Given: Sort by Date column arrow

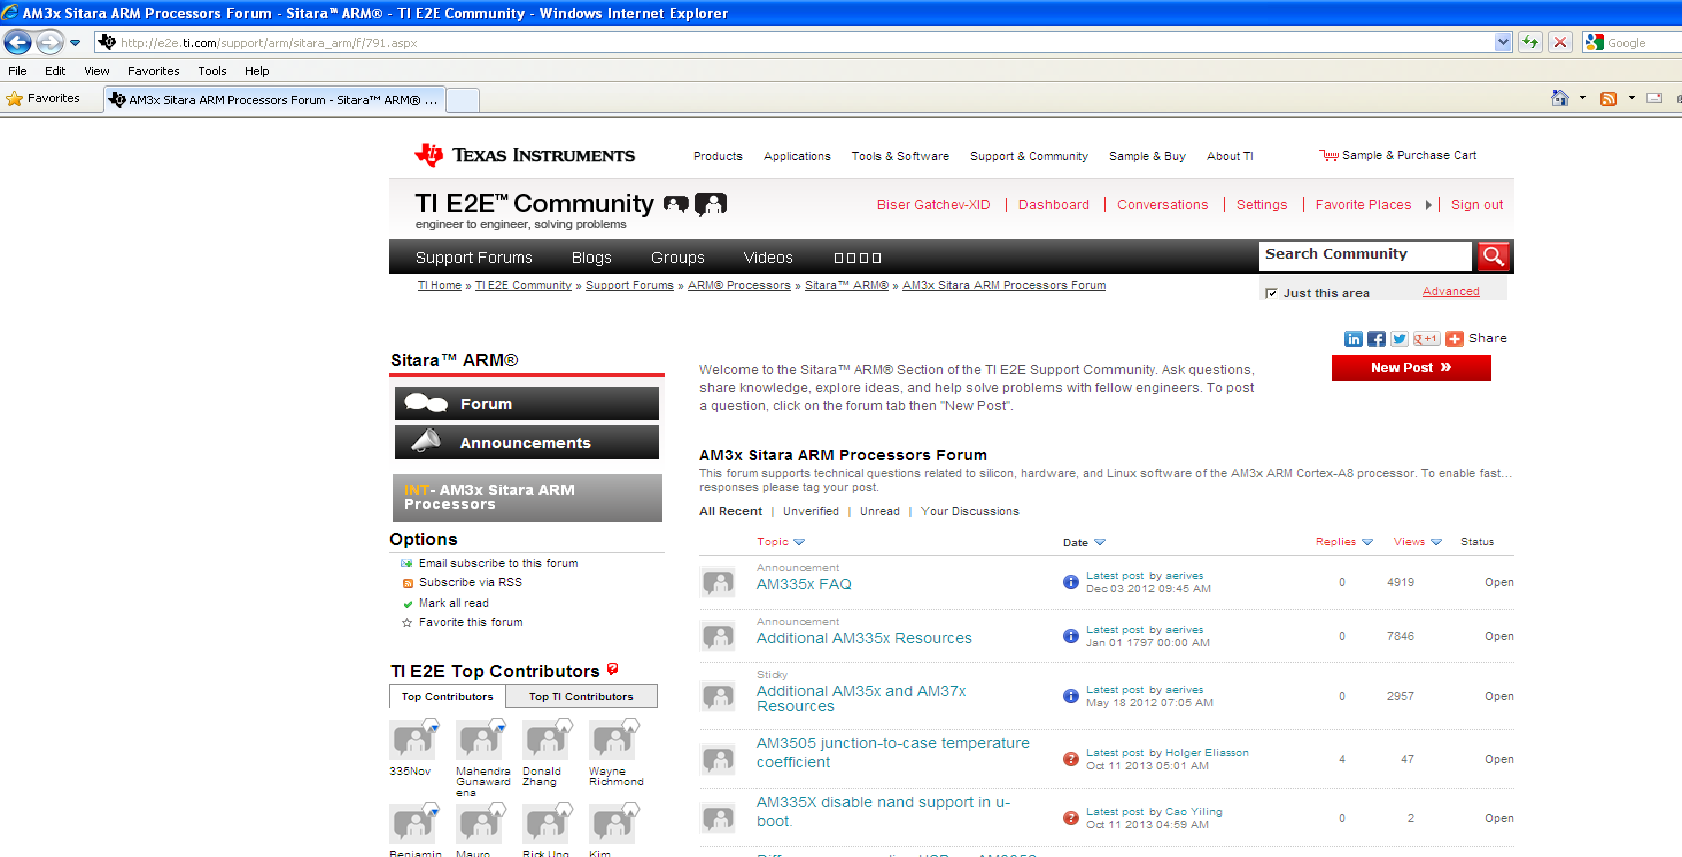Looking at the screenshot, I should coord(1100,542).
